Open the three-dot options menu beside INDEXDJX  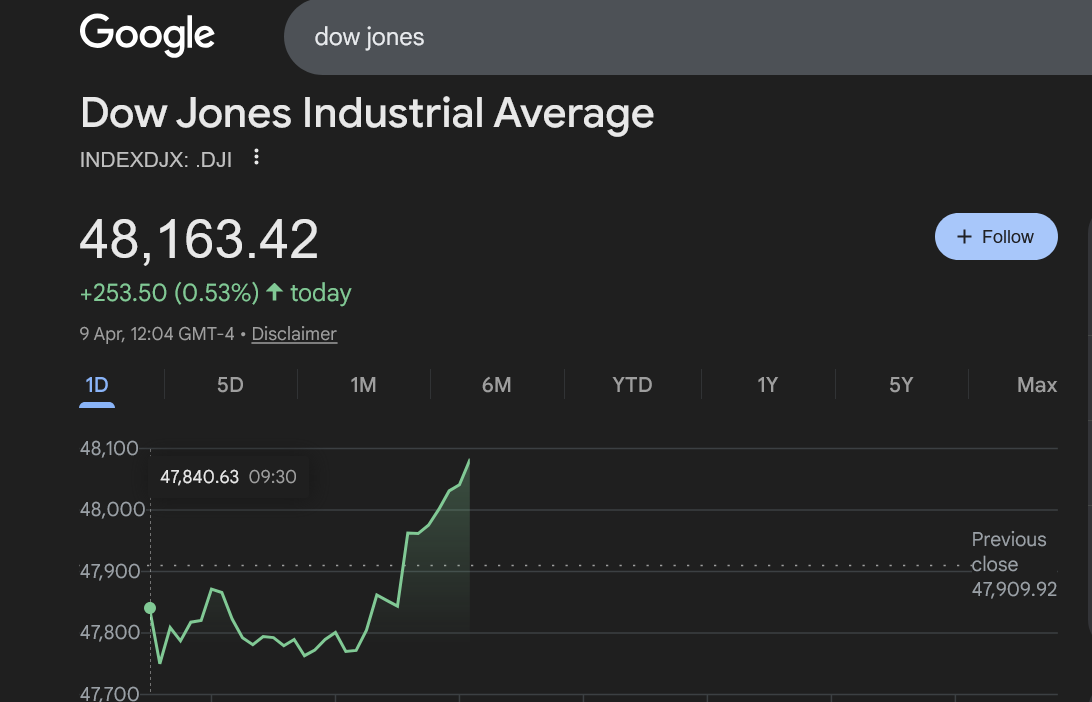tap(257, 158)
